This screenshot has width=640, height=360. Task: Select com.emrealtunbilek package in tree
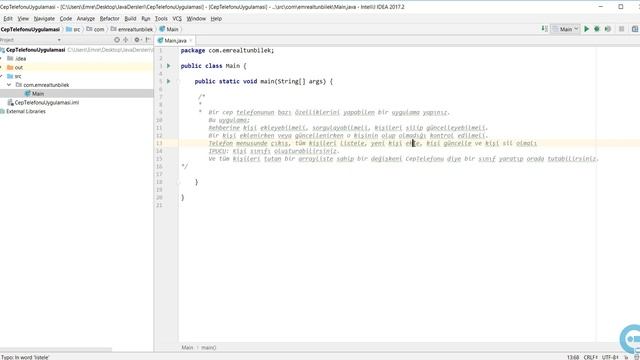(46, 85)
